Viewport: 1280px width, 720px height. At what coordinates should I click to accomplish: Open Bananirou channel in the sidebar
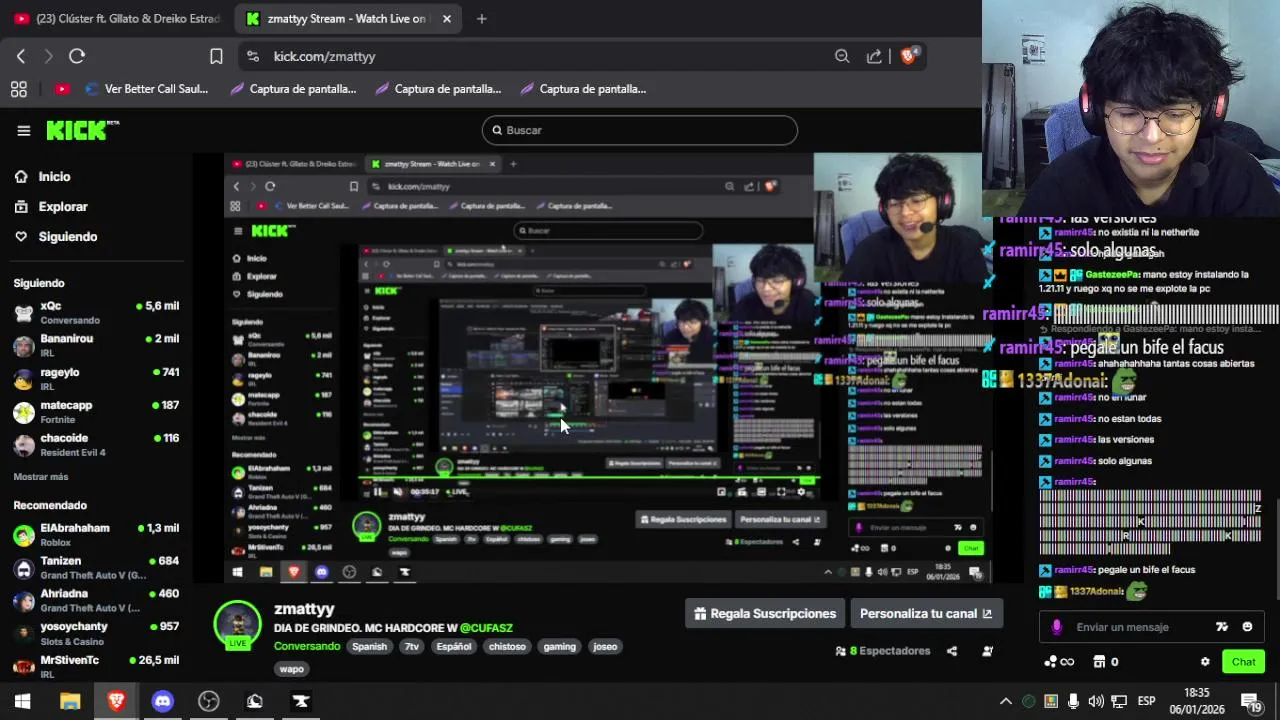click(96, 345)
